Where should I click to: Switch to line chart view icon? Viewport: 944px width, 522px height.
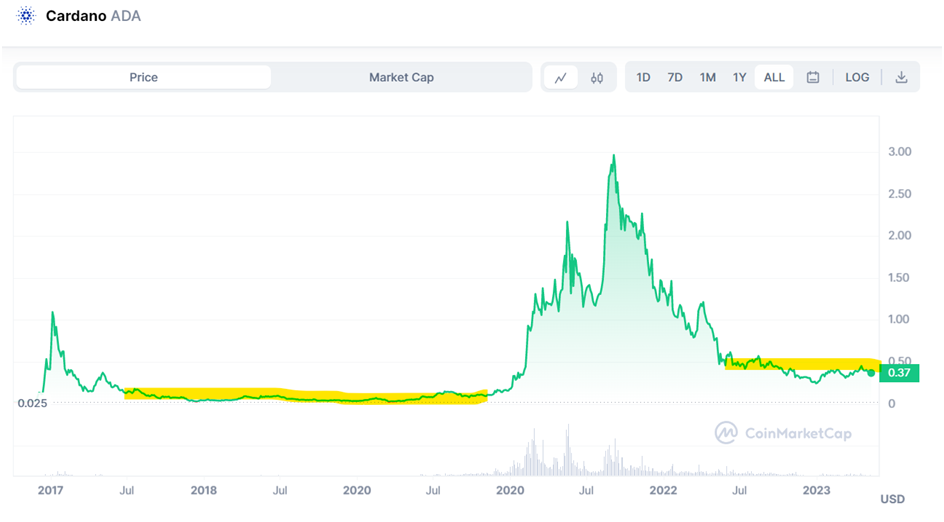pos(560,78)
